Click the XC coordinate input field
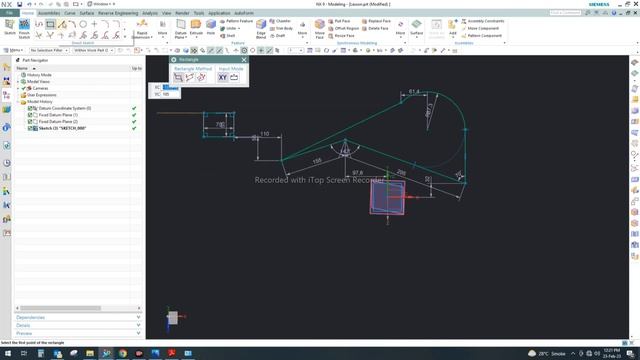 pos(170,87)
